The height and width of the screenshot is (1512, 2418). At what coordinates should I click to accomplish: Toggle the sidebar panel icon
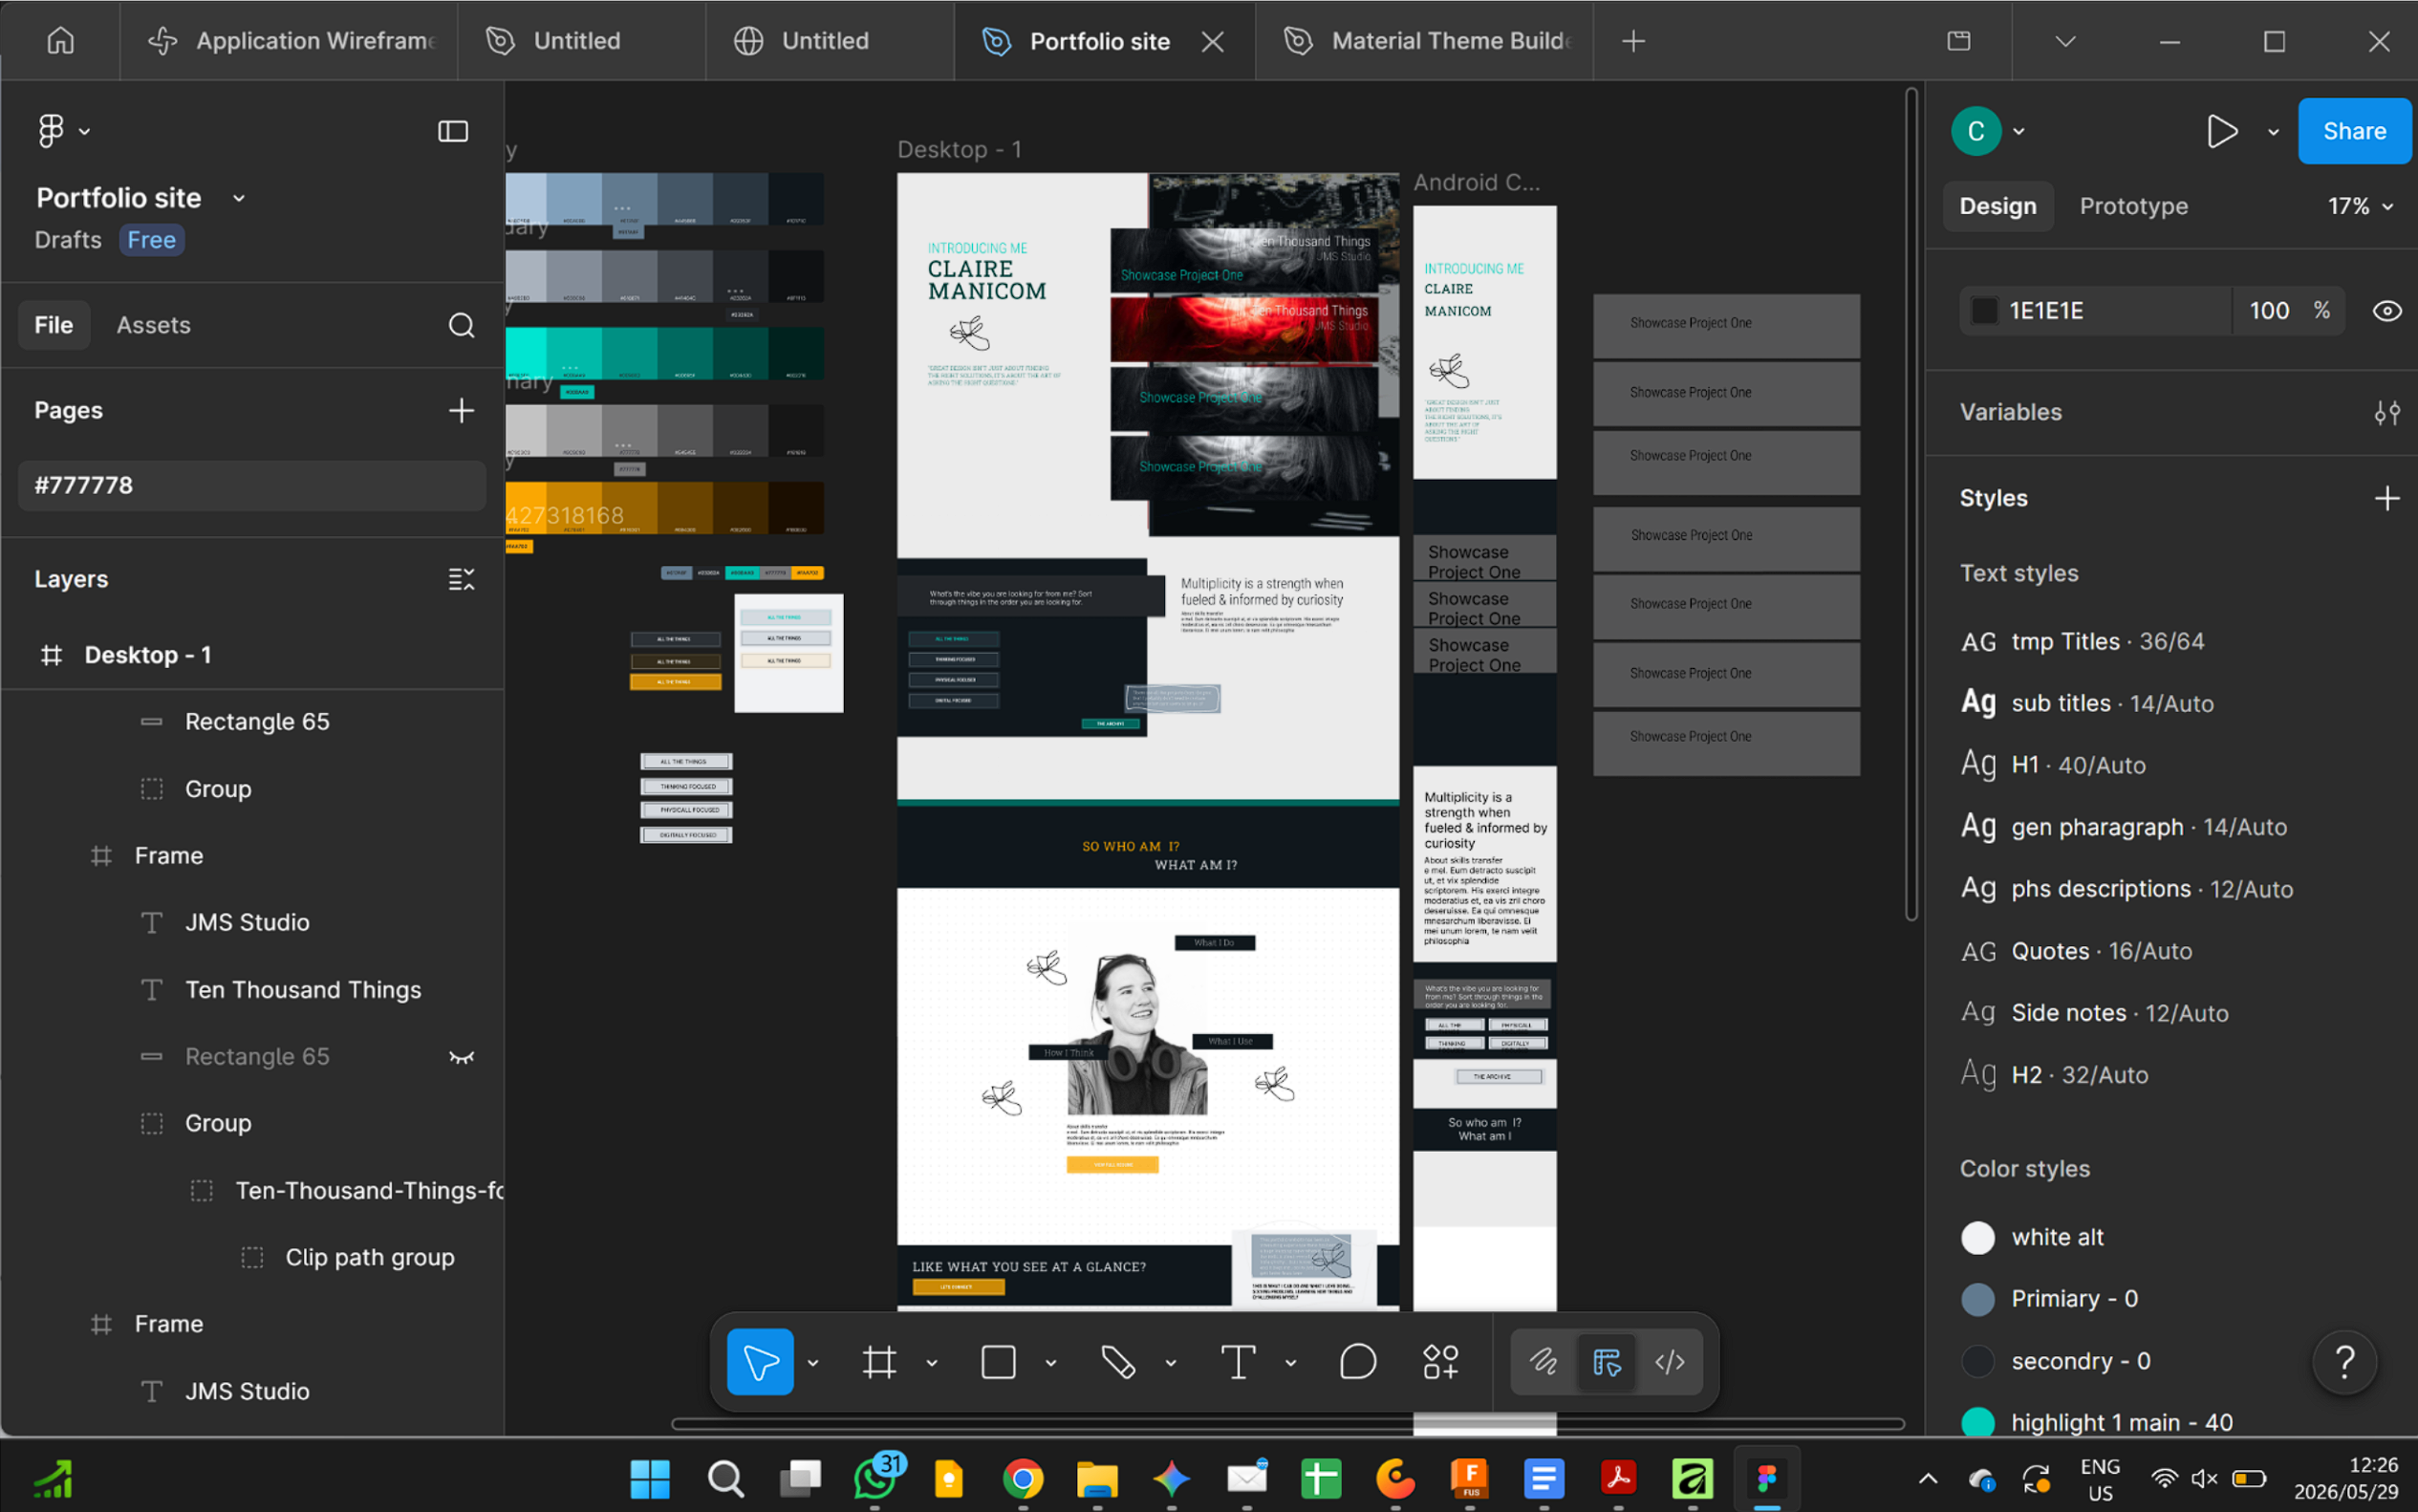pyautogui.click(x=453, y=131)
